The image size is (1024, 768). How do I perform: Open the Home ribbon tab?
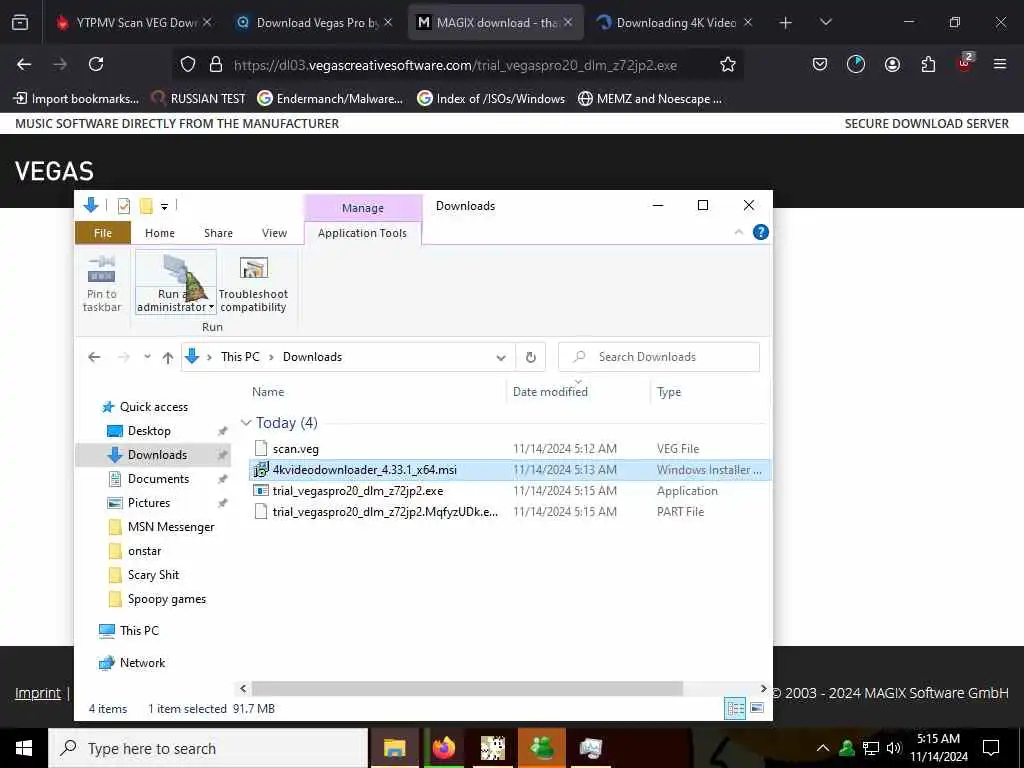160,233
